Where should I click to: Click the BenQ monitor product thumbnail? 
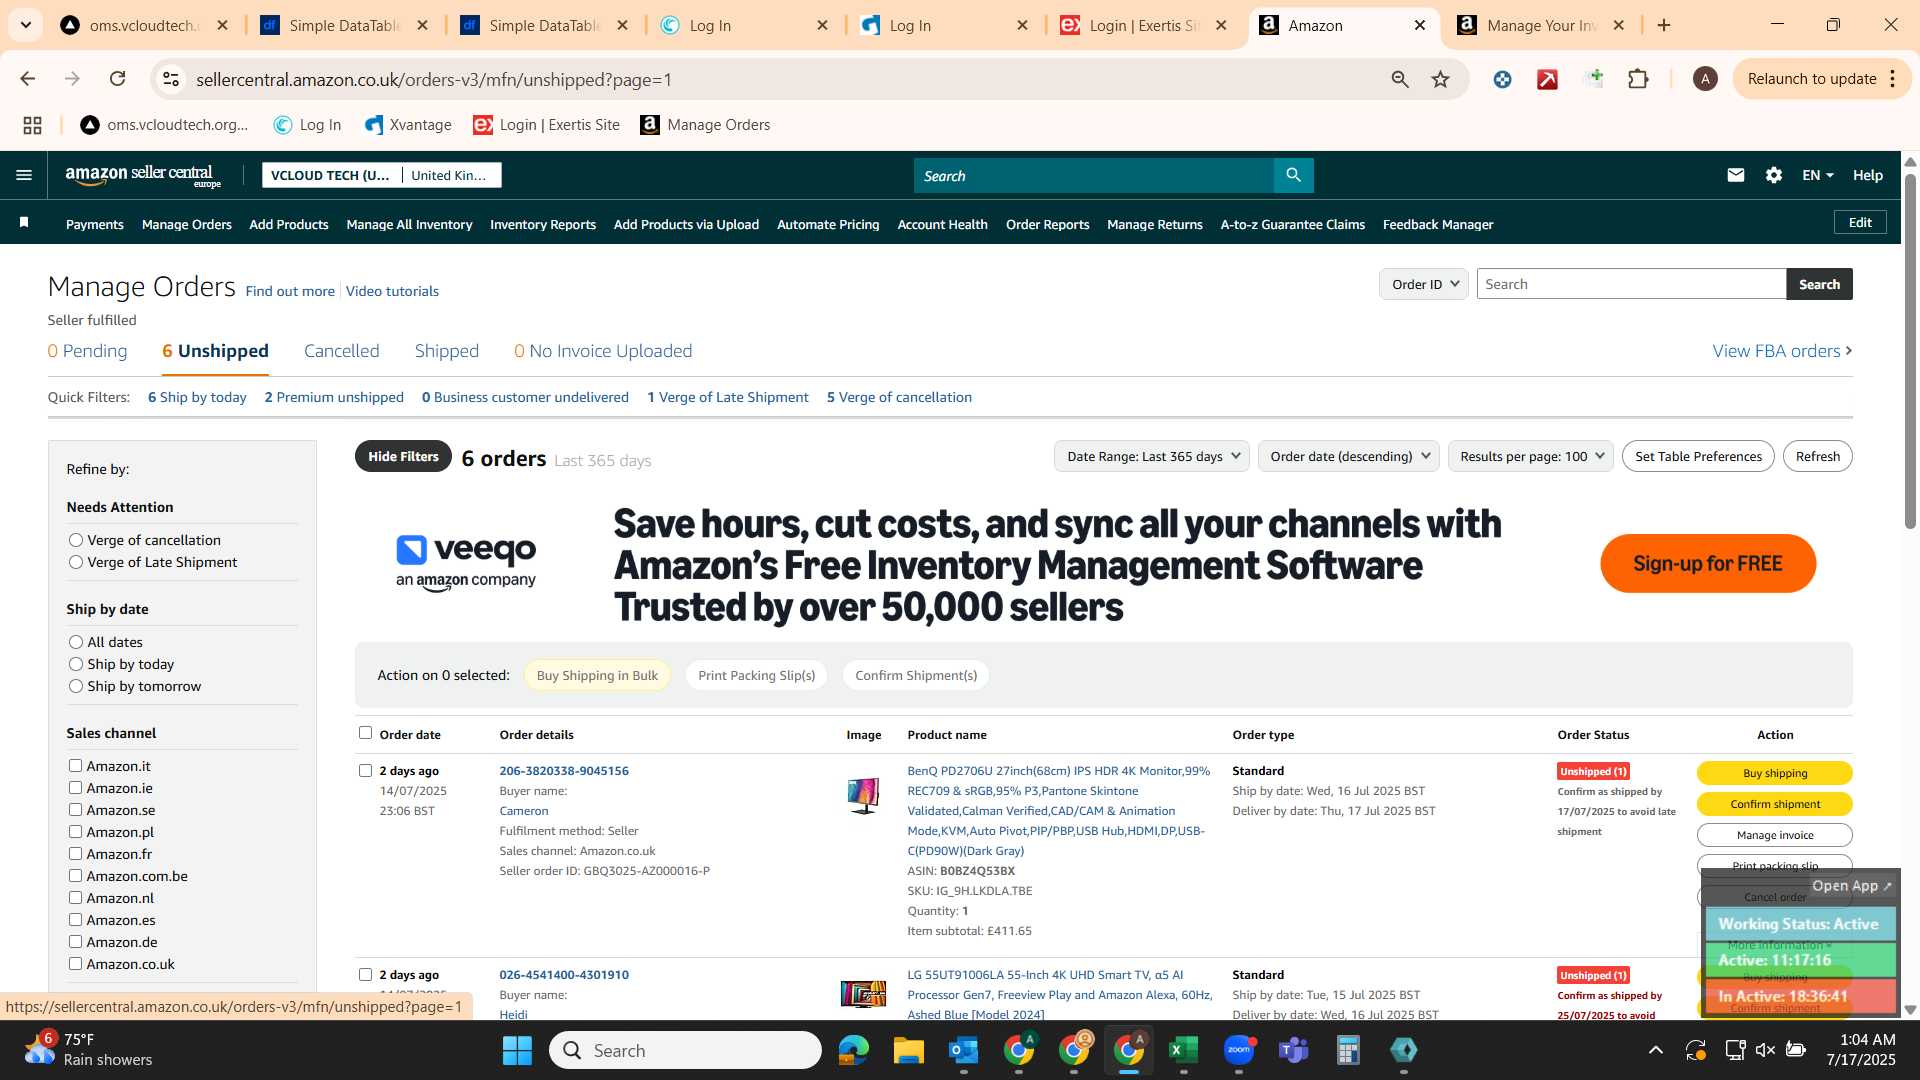click(x=863, y=796)
